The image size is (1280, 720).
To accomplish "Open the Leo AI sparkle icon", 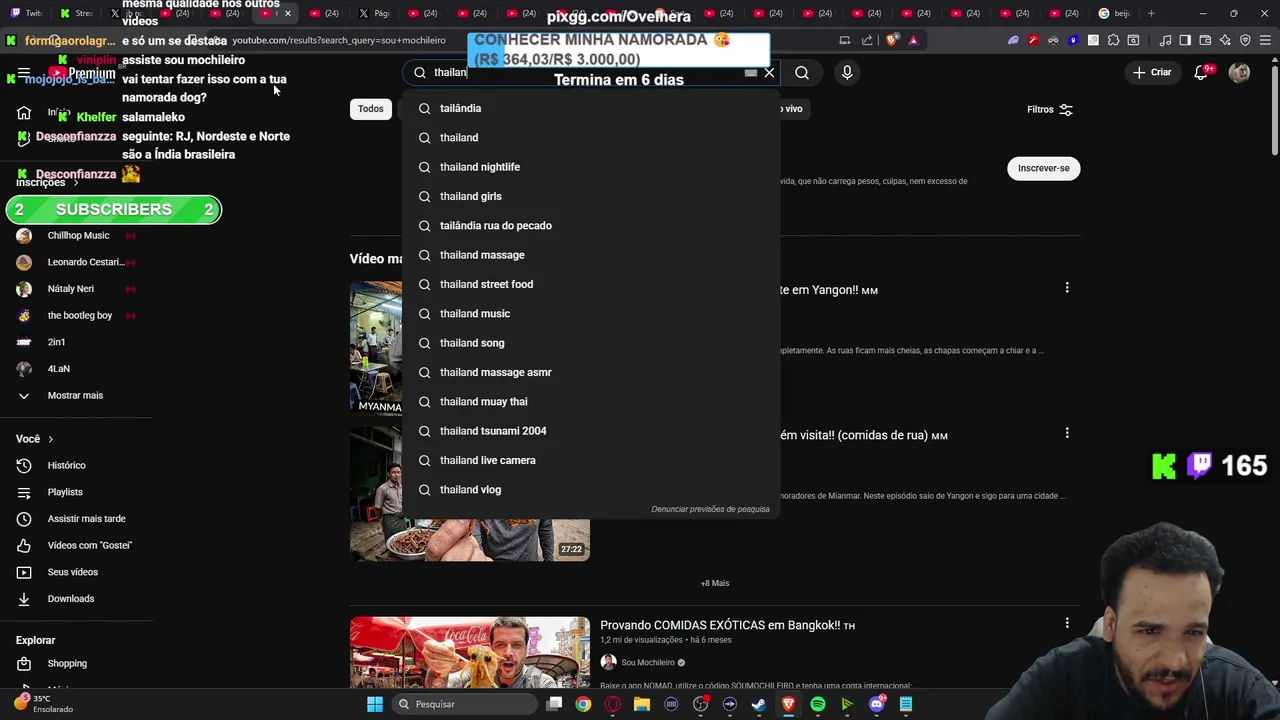I will click(x=1225, y=40).
